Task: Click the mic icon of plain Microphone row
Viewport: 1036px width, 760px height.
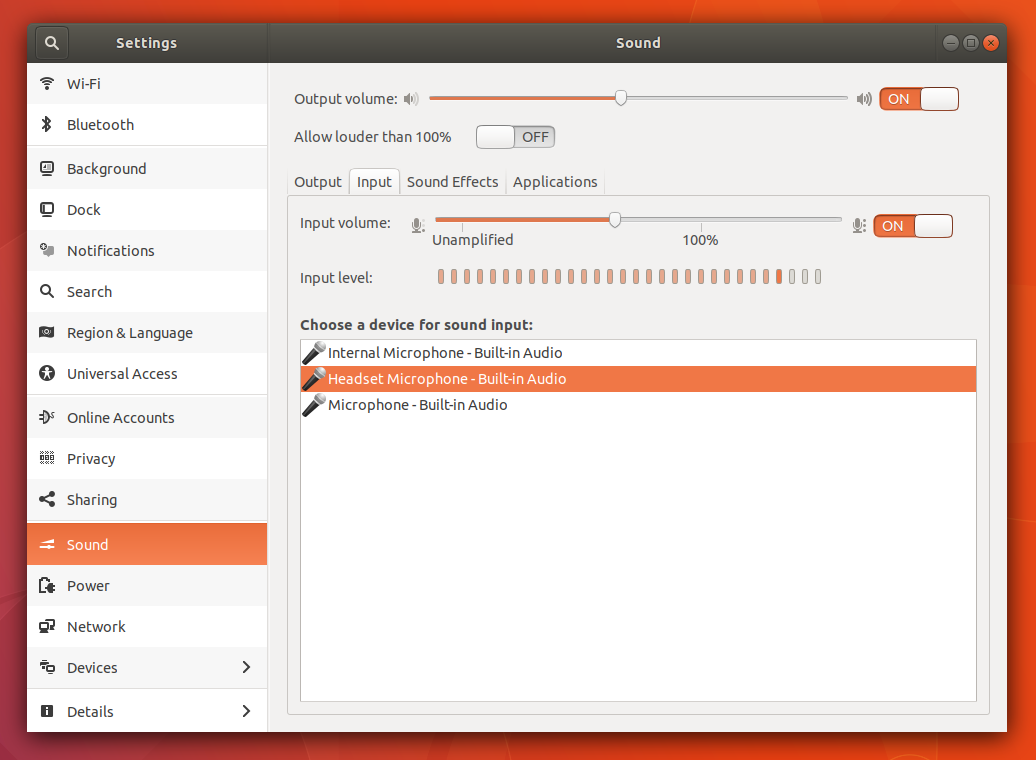Action: pyautogui.click(x=314, y=405)
